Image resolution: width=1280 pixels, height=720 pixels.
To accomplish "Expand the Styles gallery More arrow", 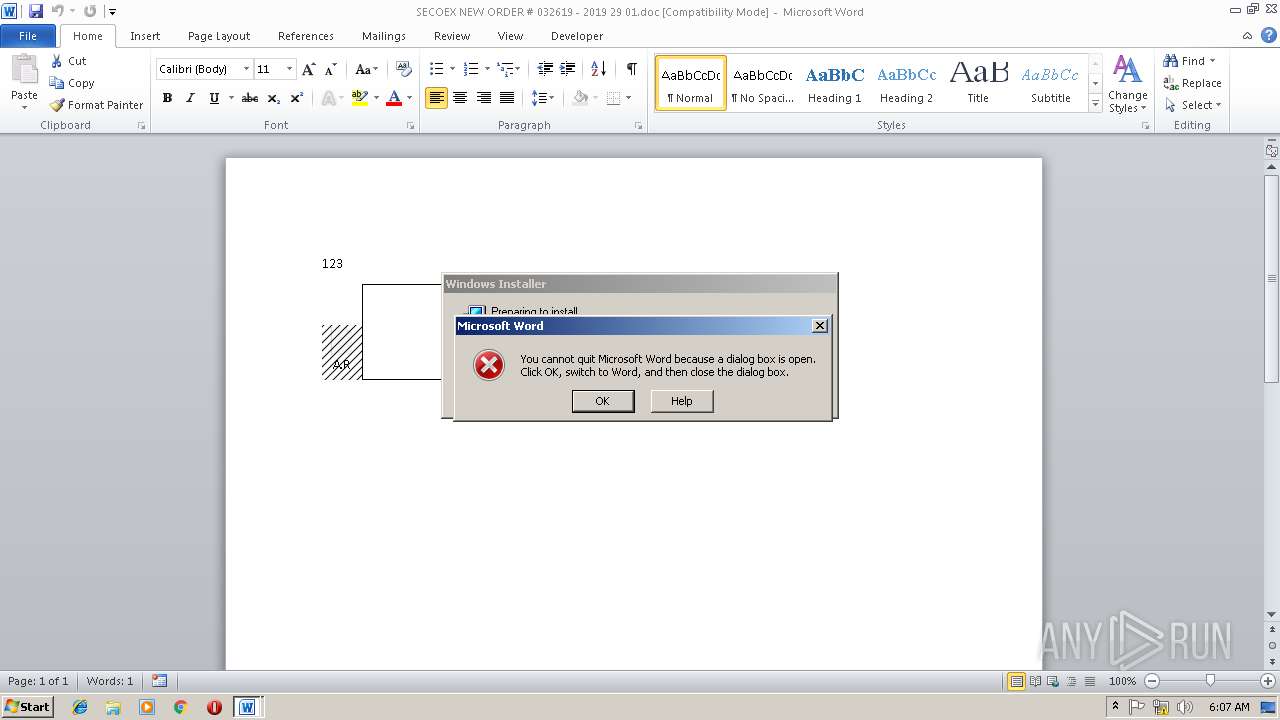I will tap(1096, 104).
